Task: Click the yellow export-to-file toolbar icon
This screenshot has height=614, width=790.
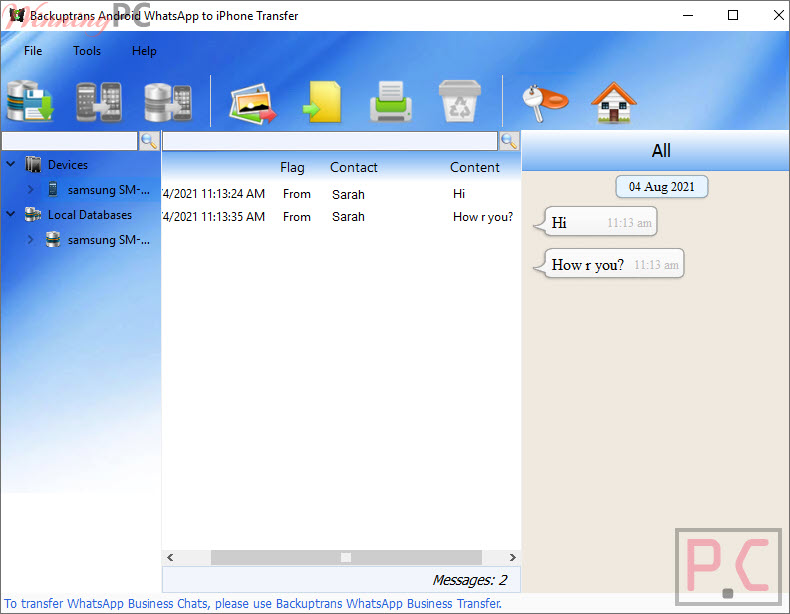Action: (322, 101)
